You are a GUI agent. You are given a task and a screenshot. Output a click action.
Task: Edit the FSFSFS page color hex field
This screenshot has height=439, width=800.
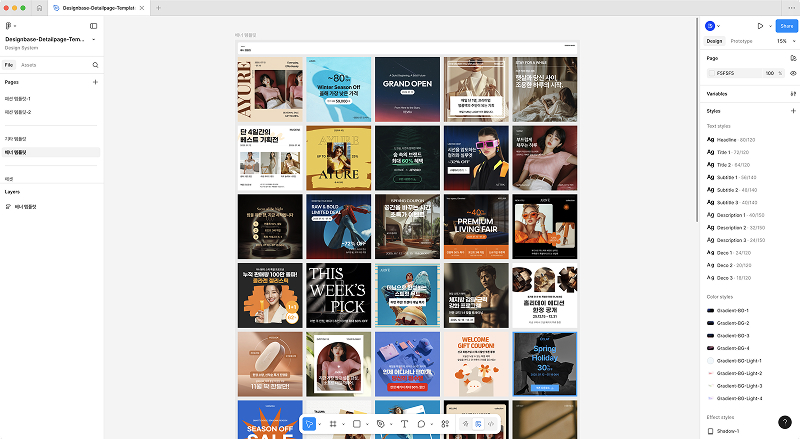click(x=737, y=73)
